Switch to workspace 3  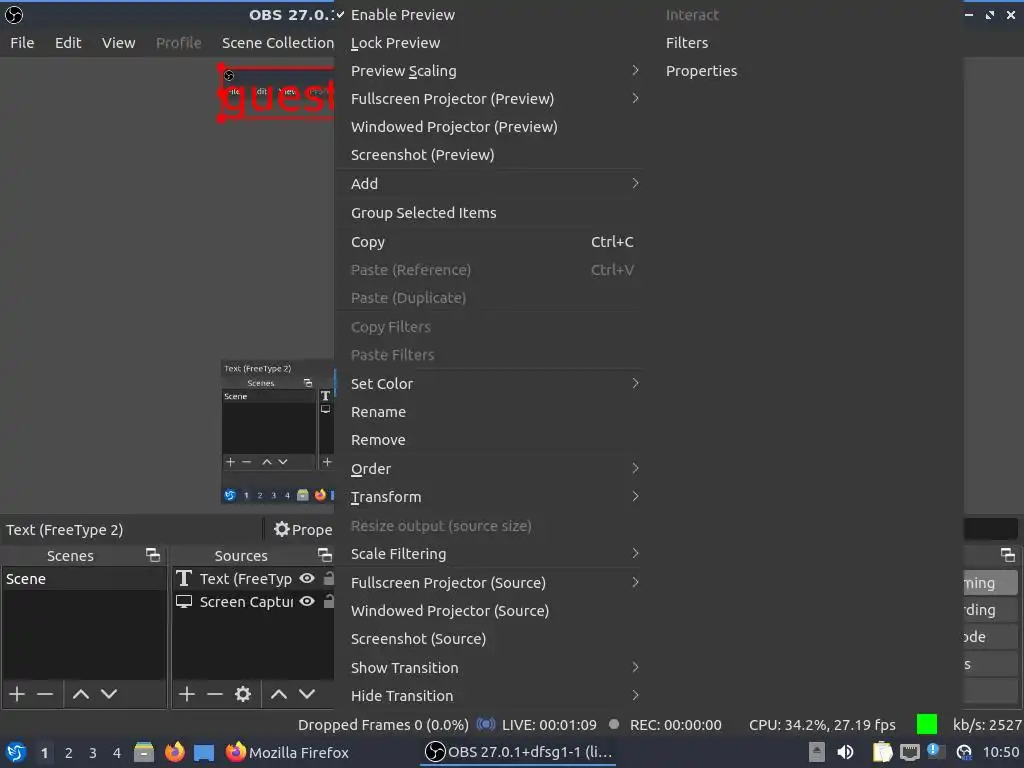coord(93,753)
